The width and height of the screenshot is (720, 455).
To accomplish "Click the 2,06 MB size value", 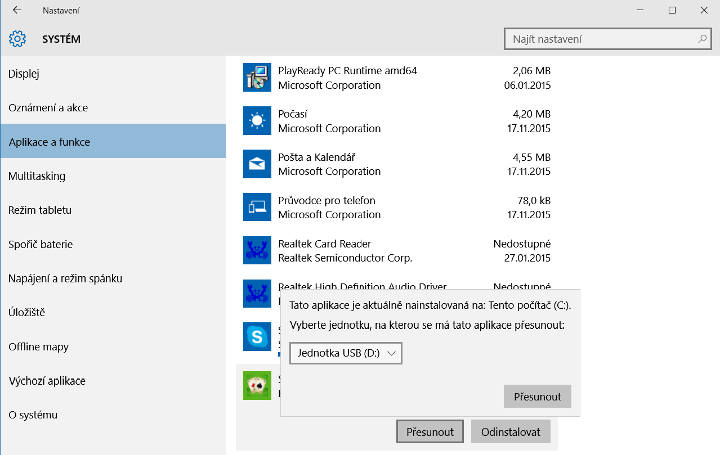I will click(x=531, y=71).
